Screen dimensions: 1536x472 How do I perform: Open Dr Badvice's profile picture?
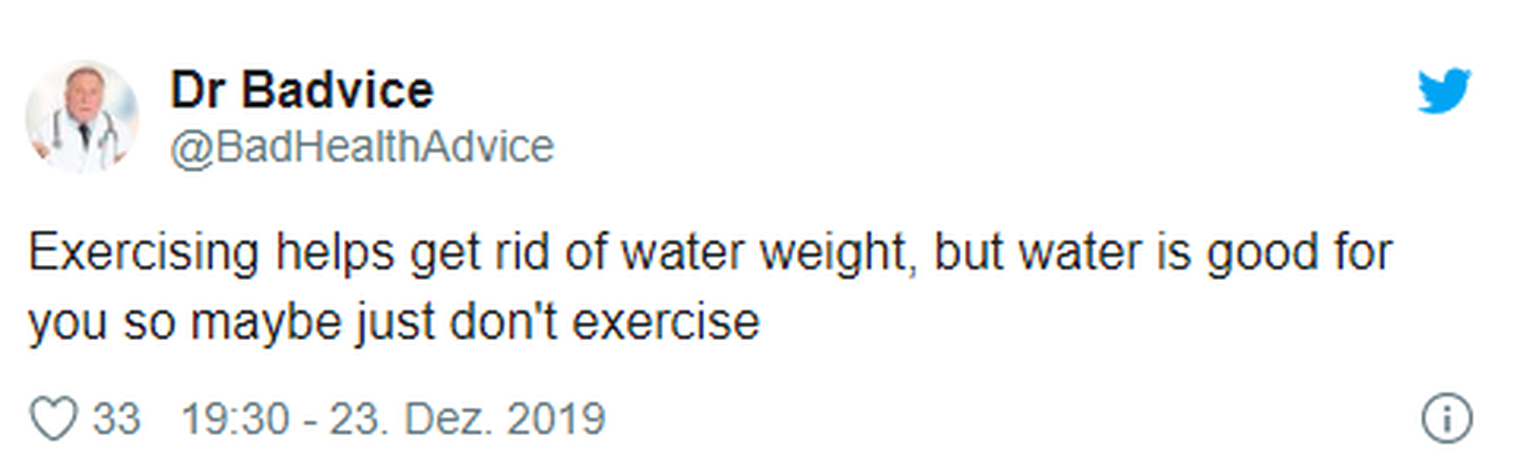pos(82,117)
